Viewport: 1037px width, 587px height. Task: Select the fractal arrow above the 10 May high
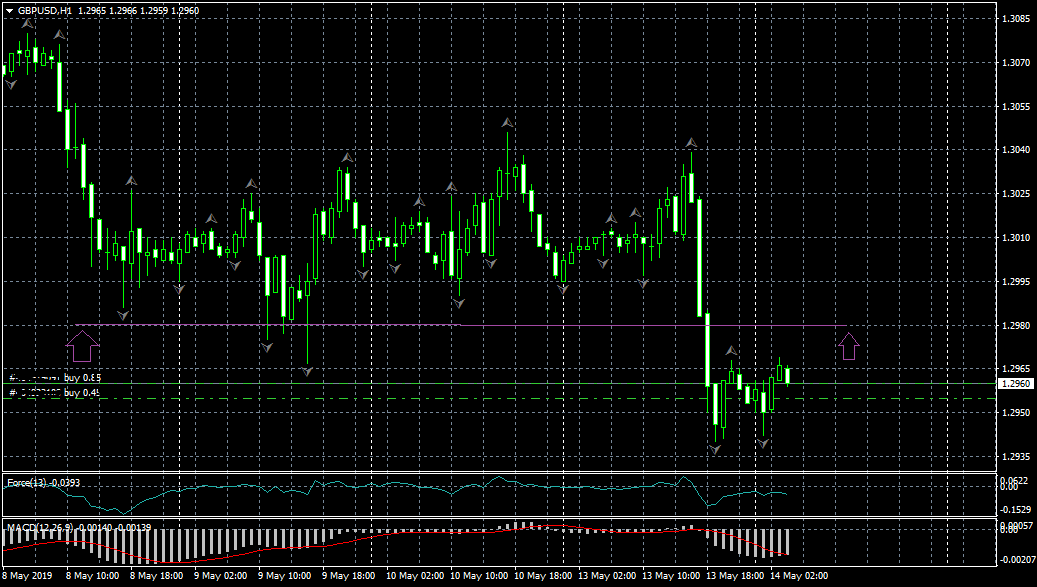508,123
